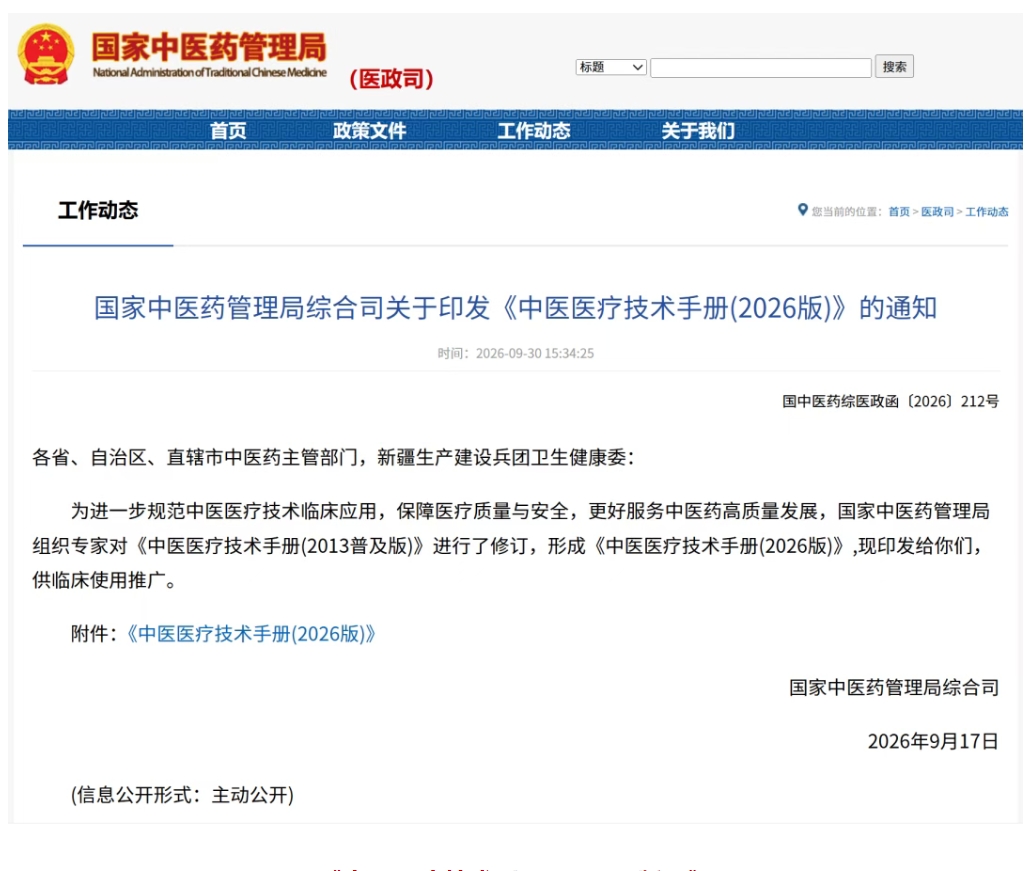
Task: Select the 工作动态 section tab heading
Action: pyautogui.click(x=98, y=210)
